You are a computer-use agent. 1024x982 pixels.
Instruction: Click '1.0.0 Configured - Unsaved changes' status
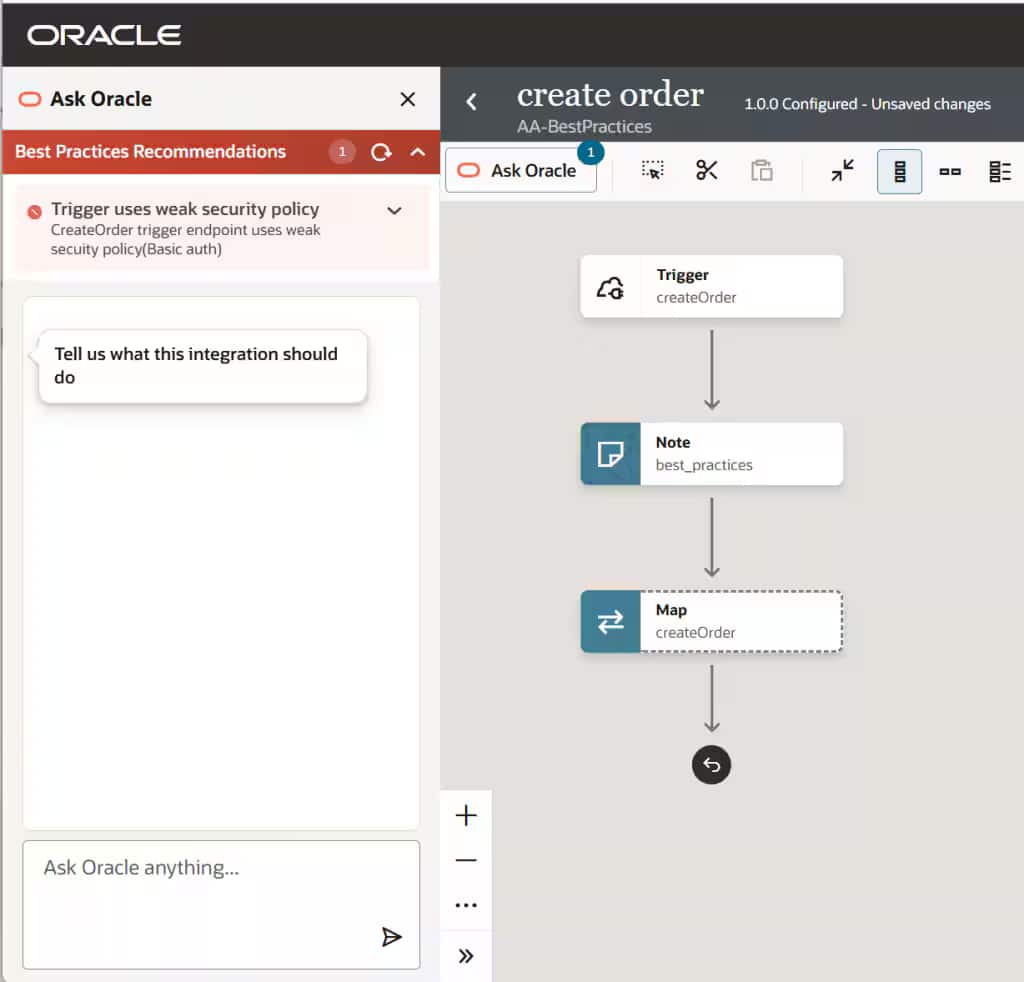(x=867, y=104)
